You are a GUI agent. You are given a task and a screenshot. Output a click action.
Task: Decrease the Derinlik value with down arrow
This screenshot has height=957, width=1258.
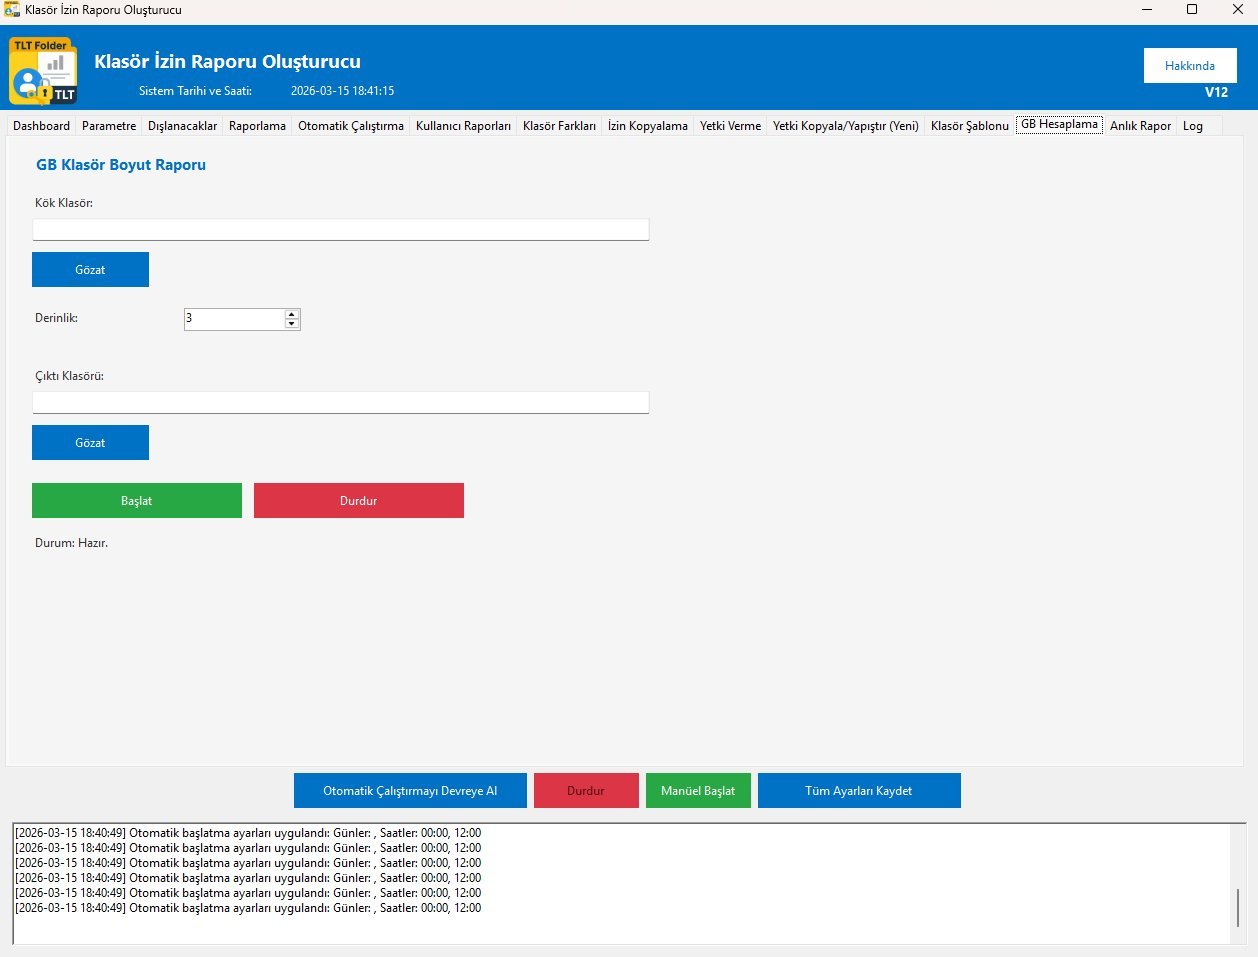[292, 324]
